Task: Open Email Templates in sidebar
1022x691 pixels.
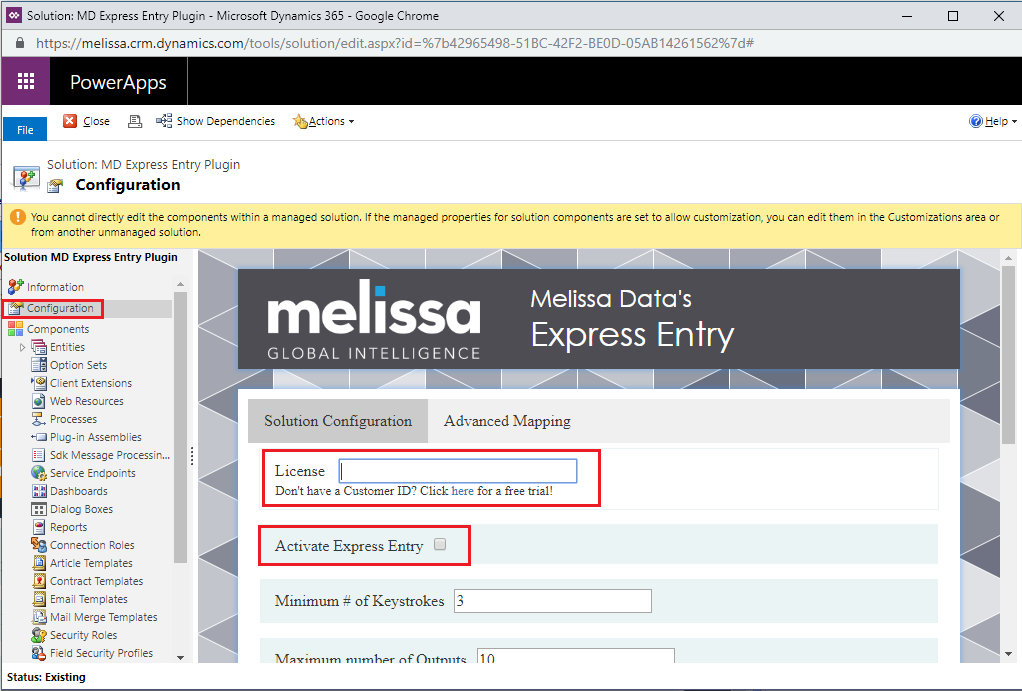Action: coord(88,599)
